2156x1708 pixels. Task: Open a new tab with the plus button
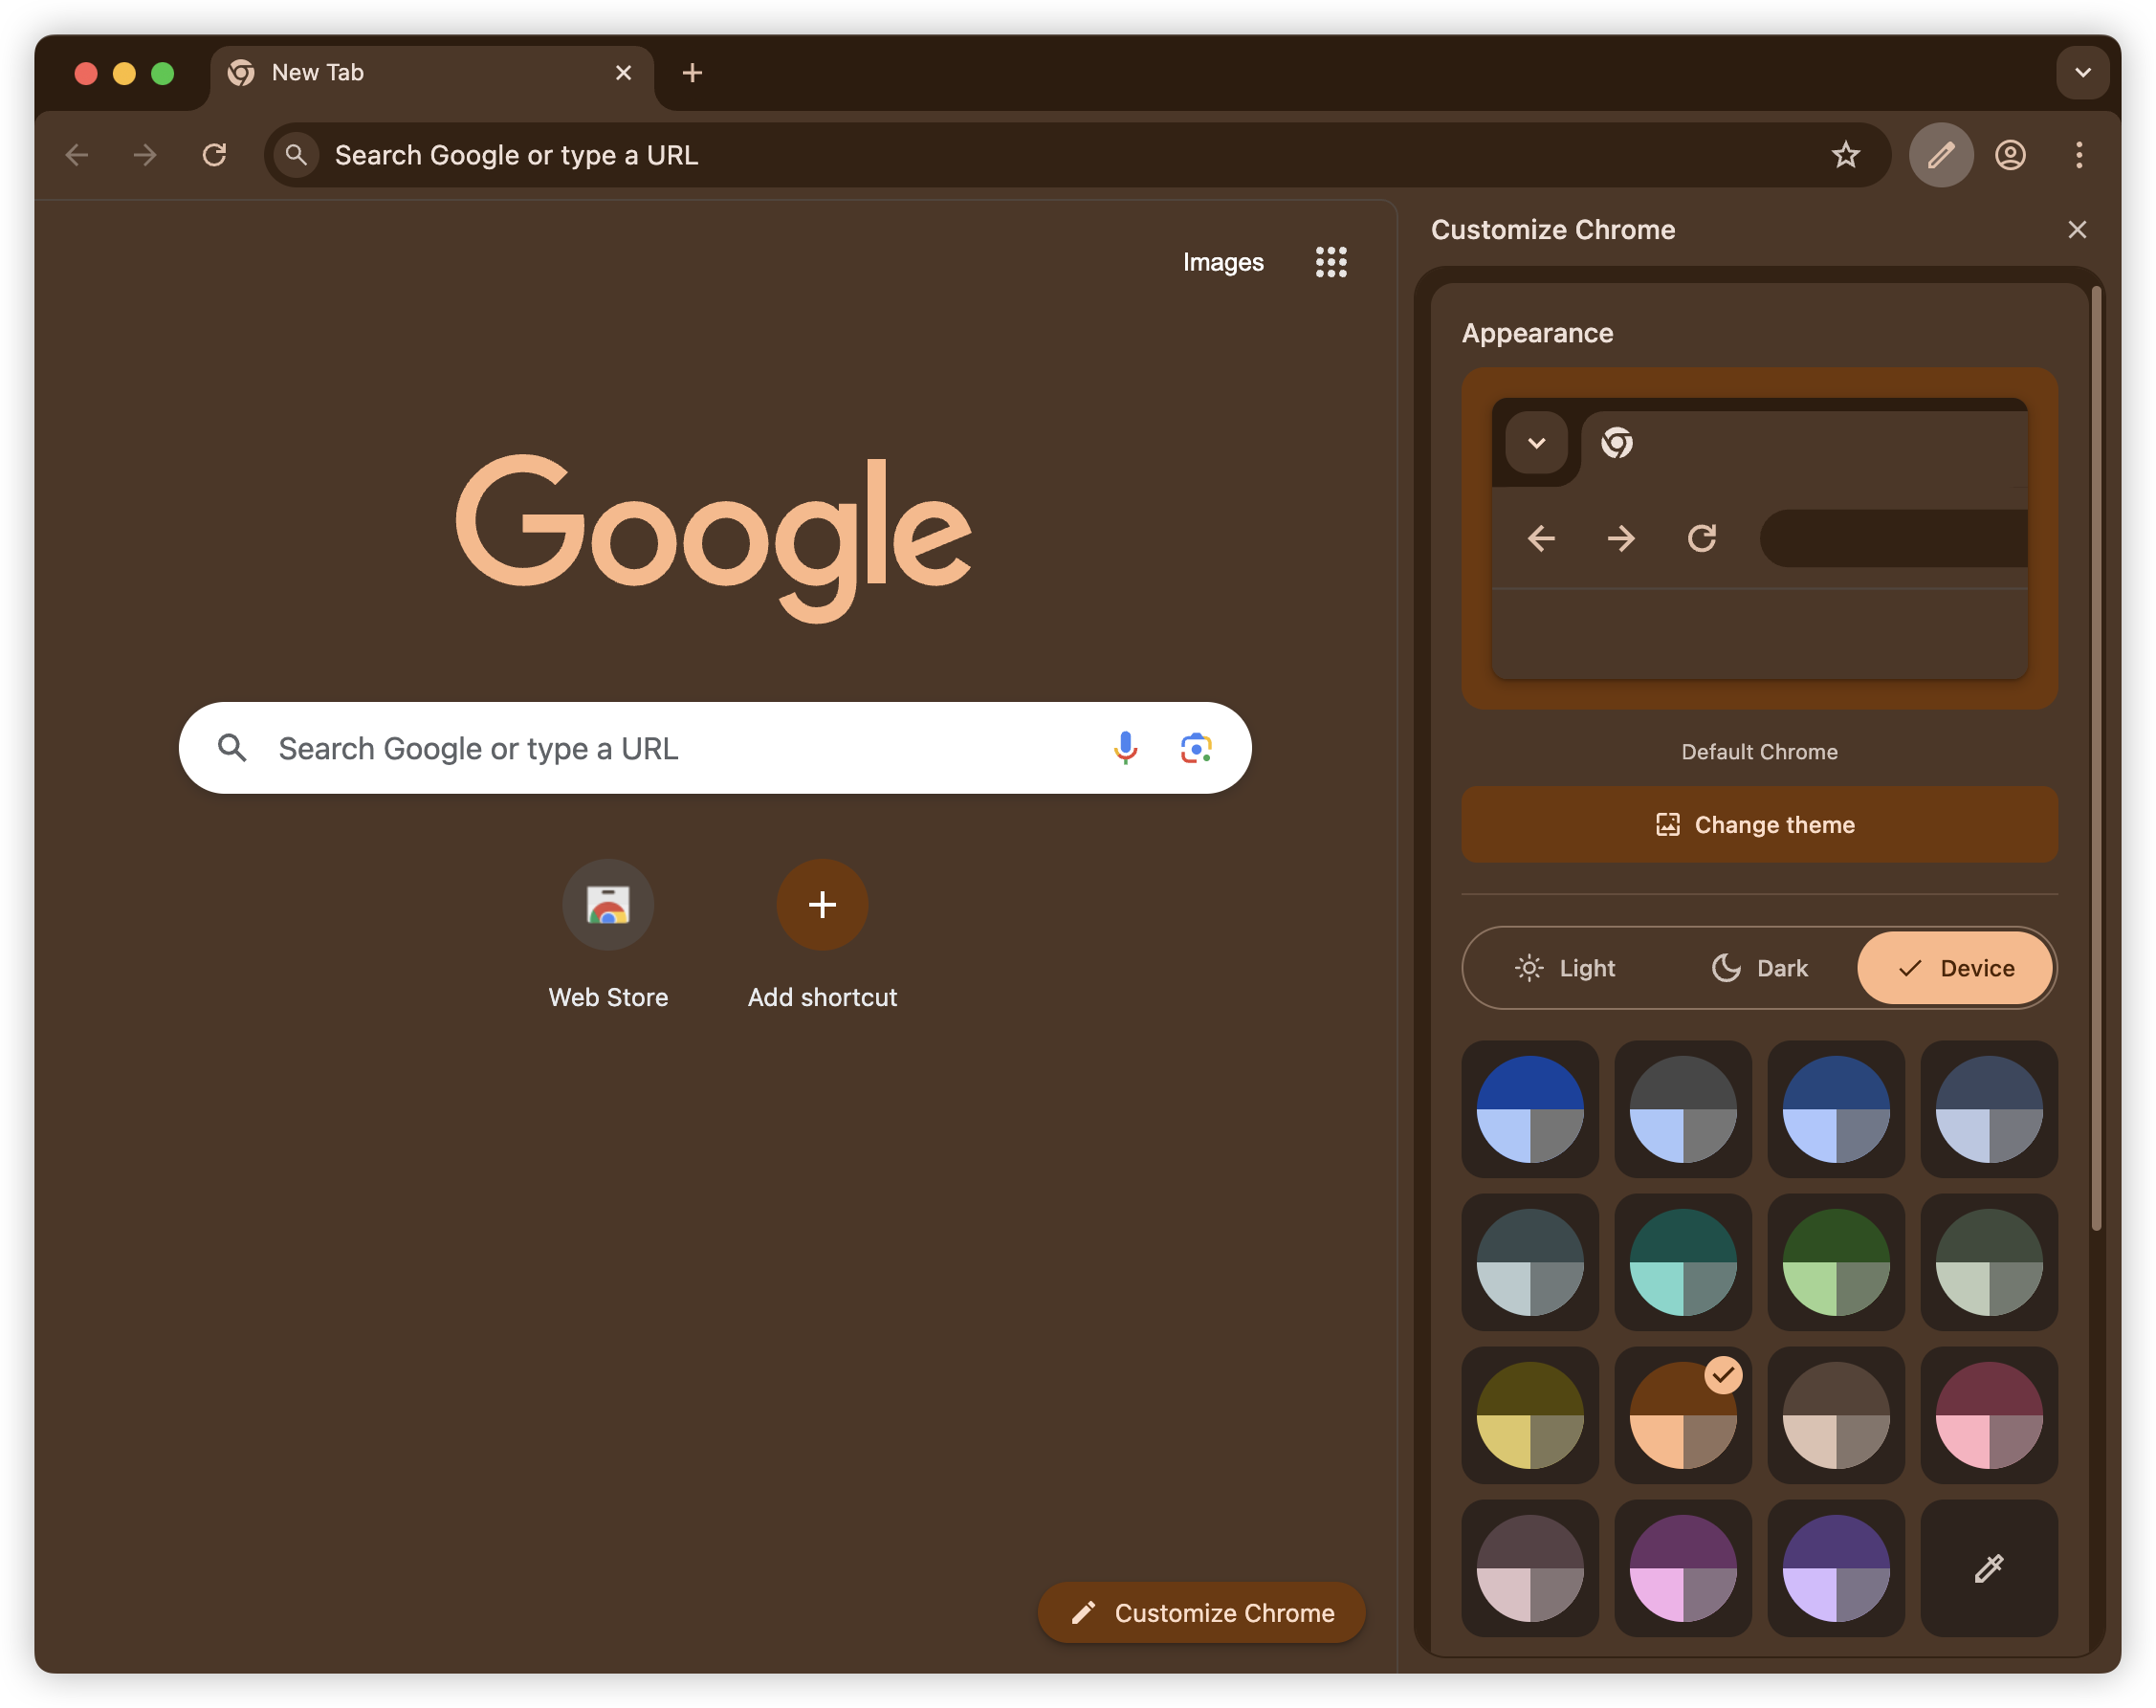[x=692, y=73]
